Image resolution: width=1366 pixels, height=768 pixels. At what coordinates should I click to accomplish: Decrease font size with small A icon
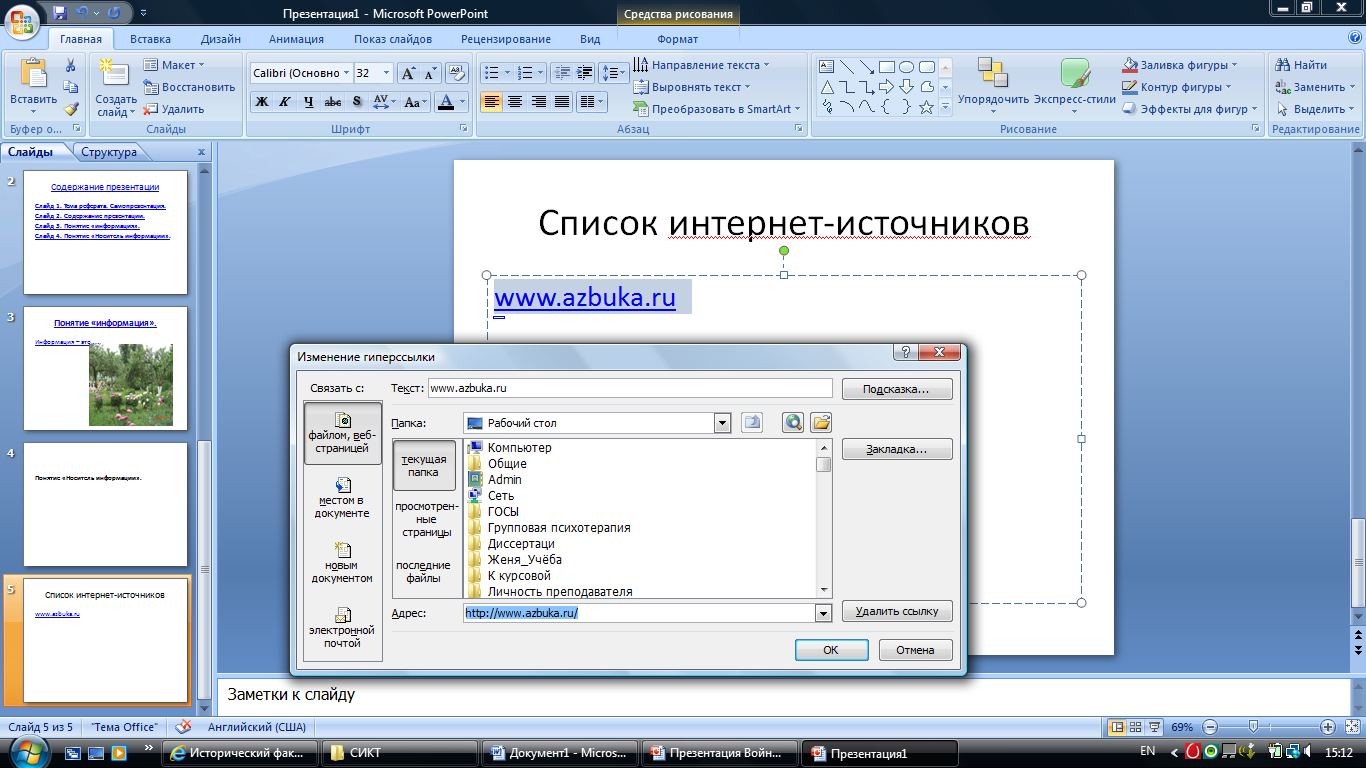[x=430, y=73]
